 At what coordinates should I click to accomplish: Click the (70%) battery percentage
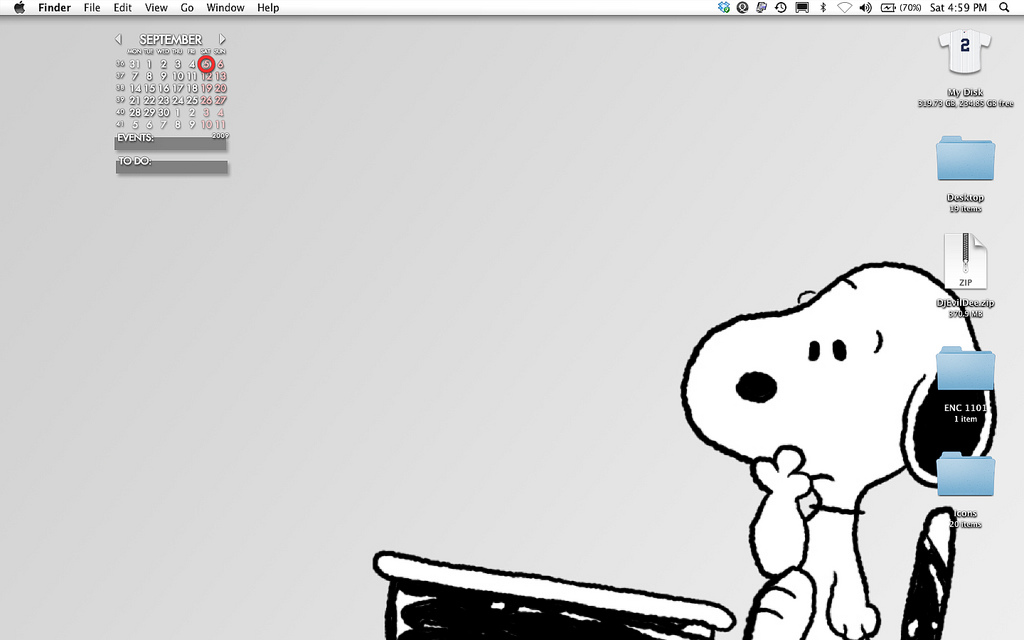(x=910, y=8)
